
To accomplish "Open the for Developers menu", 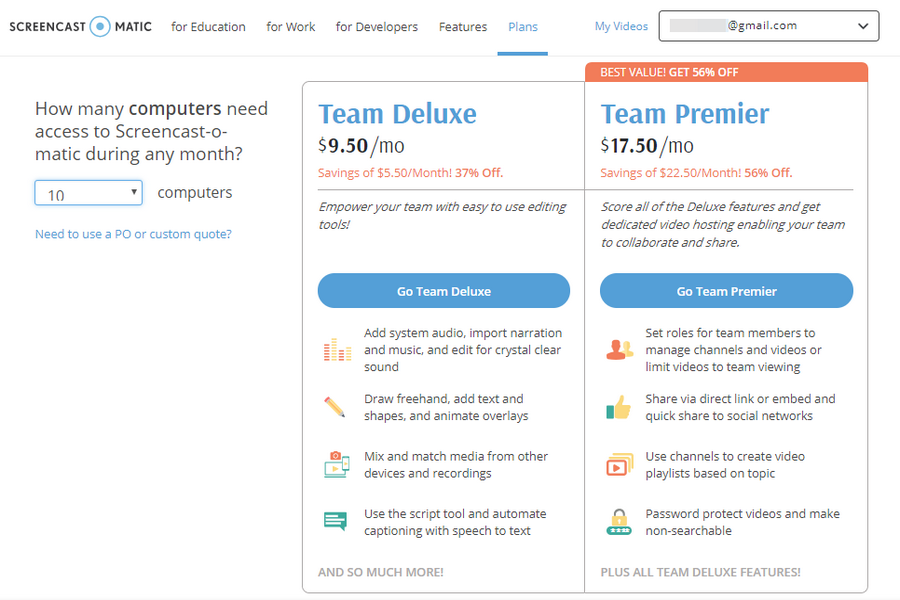I will tap(377, 27).
